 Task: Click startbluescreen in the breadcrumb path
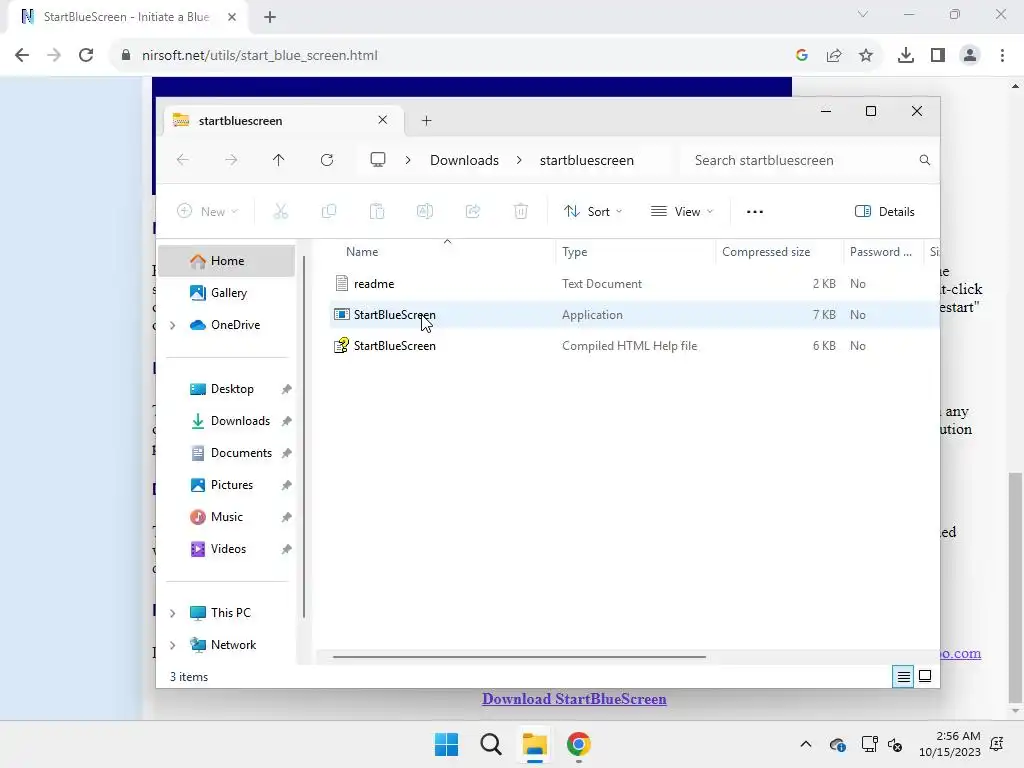coord(586,160)
